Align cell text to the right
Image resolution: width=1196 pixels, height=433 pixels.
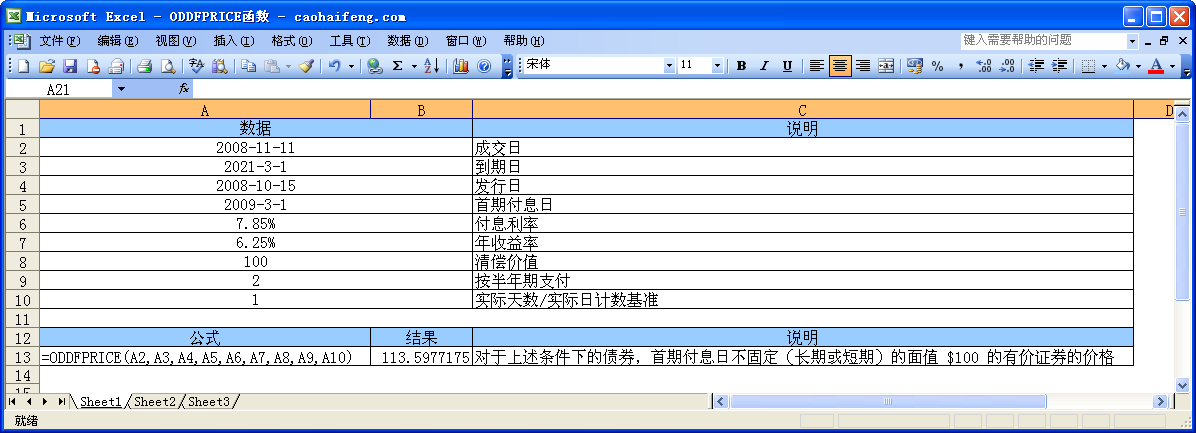[863, 66]
